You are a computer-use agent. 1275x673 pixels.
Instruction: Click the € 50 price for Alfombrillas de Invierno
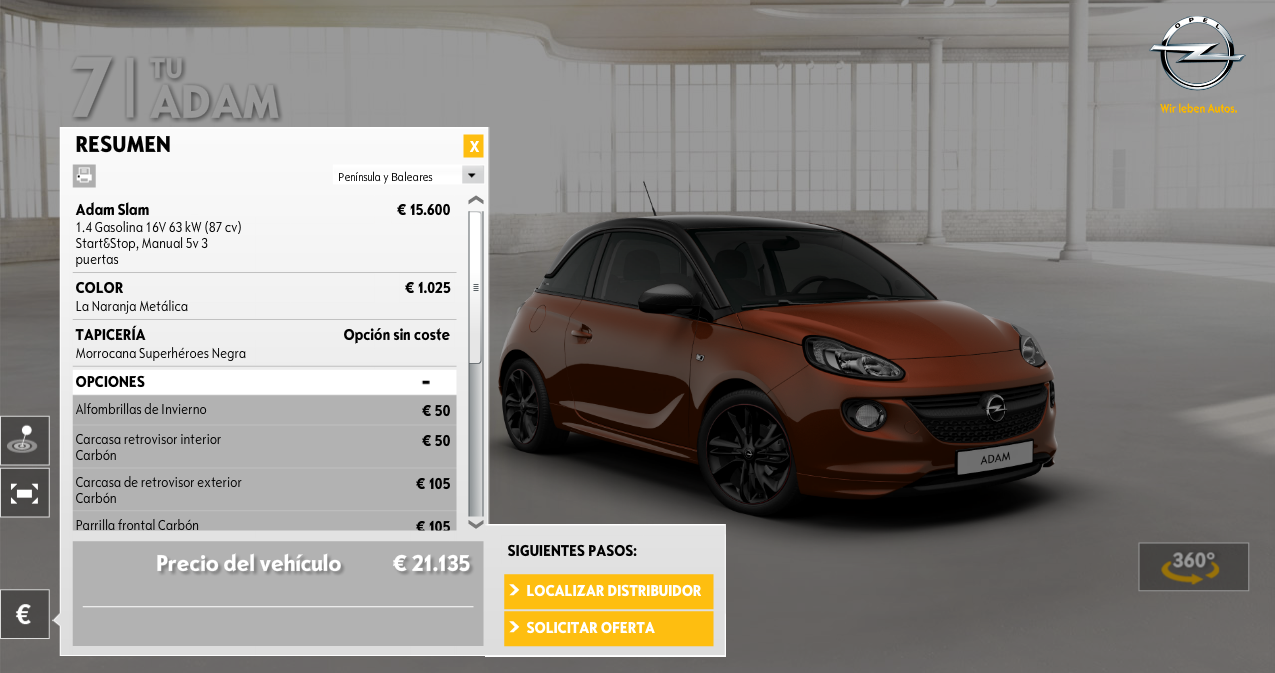click(436, 411)
